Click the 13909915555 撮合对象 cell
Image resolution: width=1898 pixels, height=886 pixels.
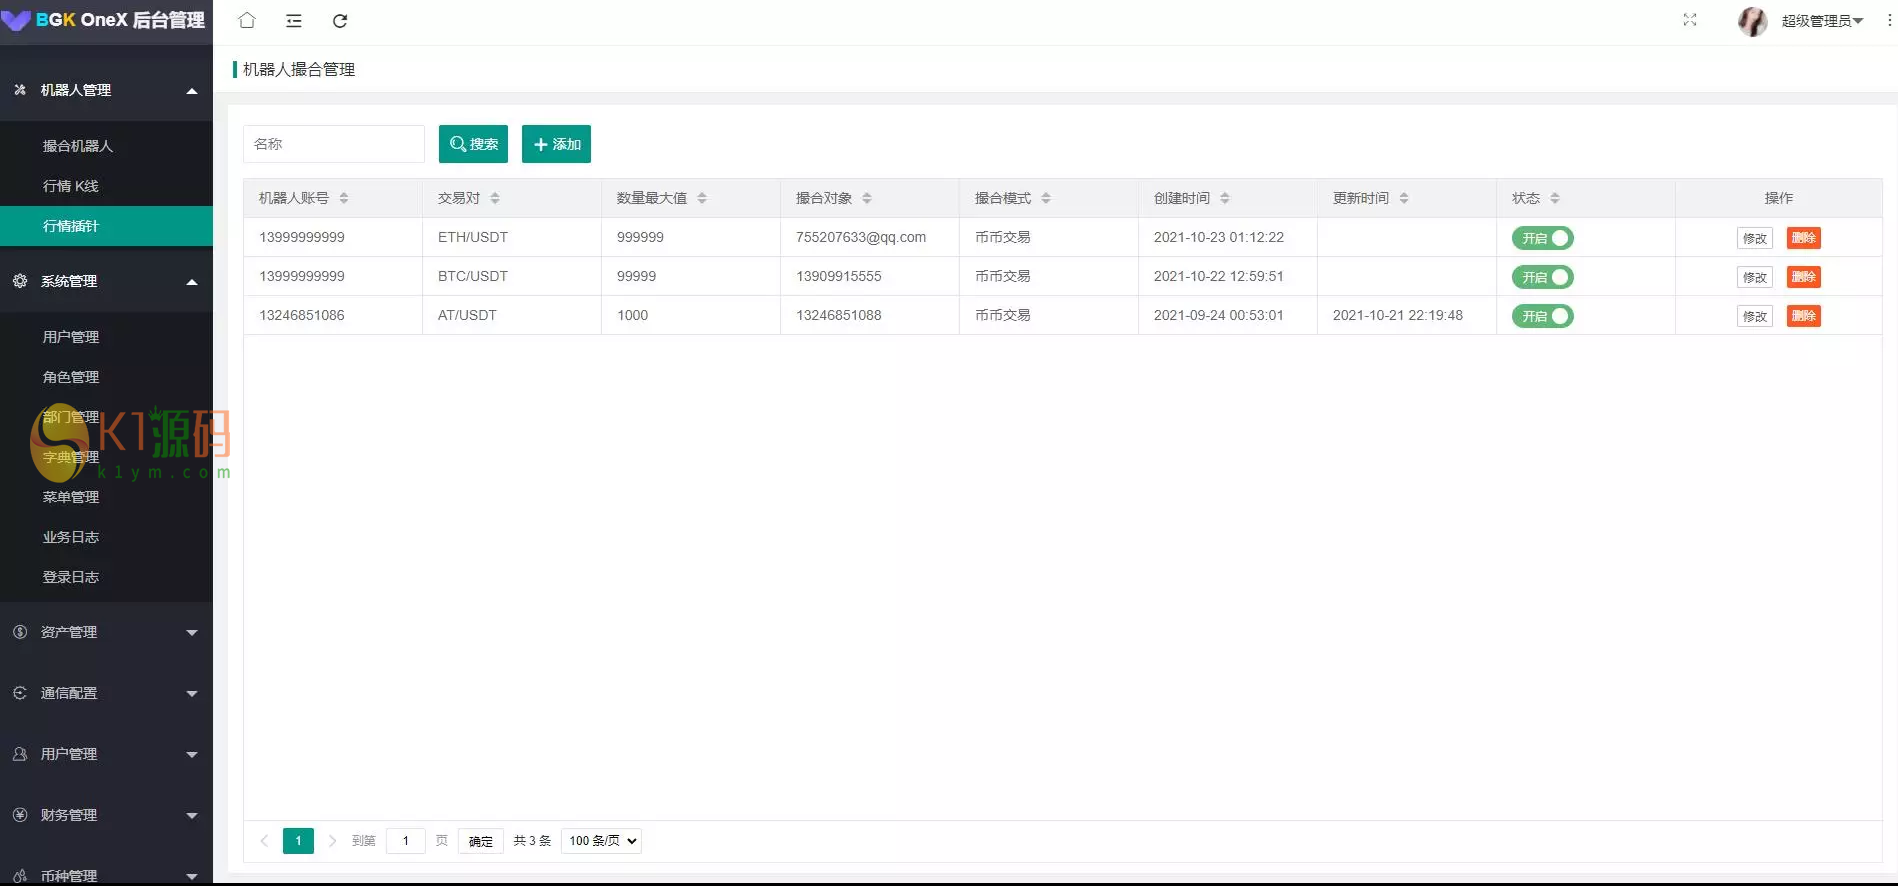coord(839,276)
